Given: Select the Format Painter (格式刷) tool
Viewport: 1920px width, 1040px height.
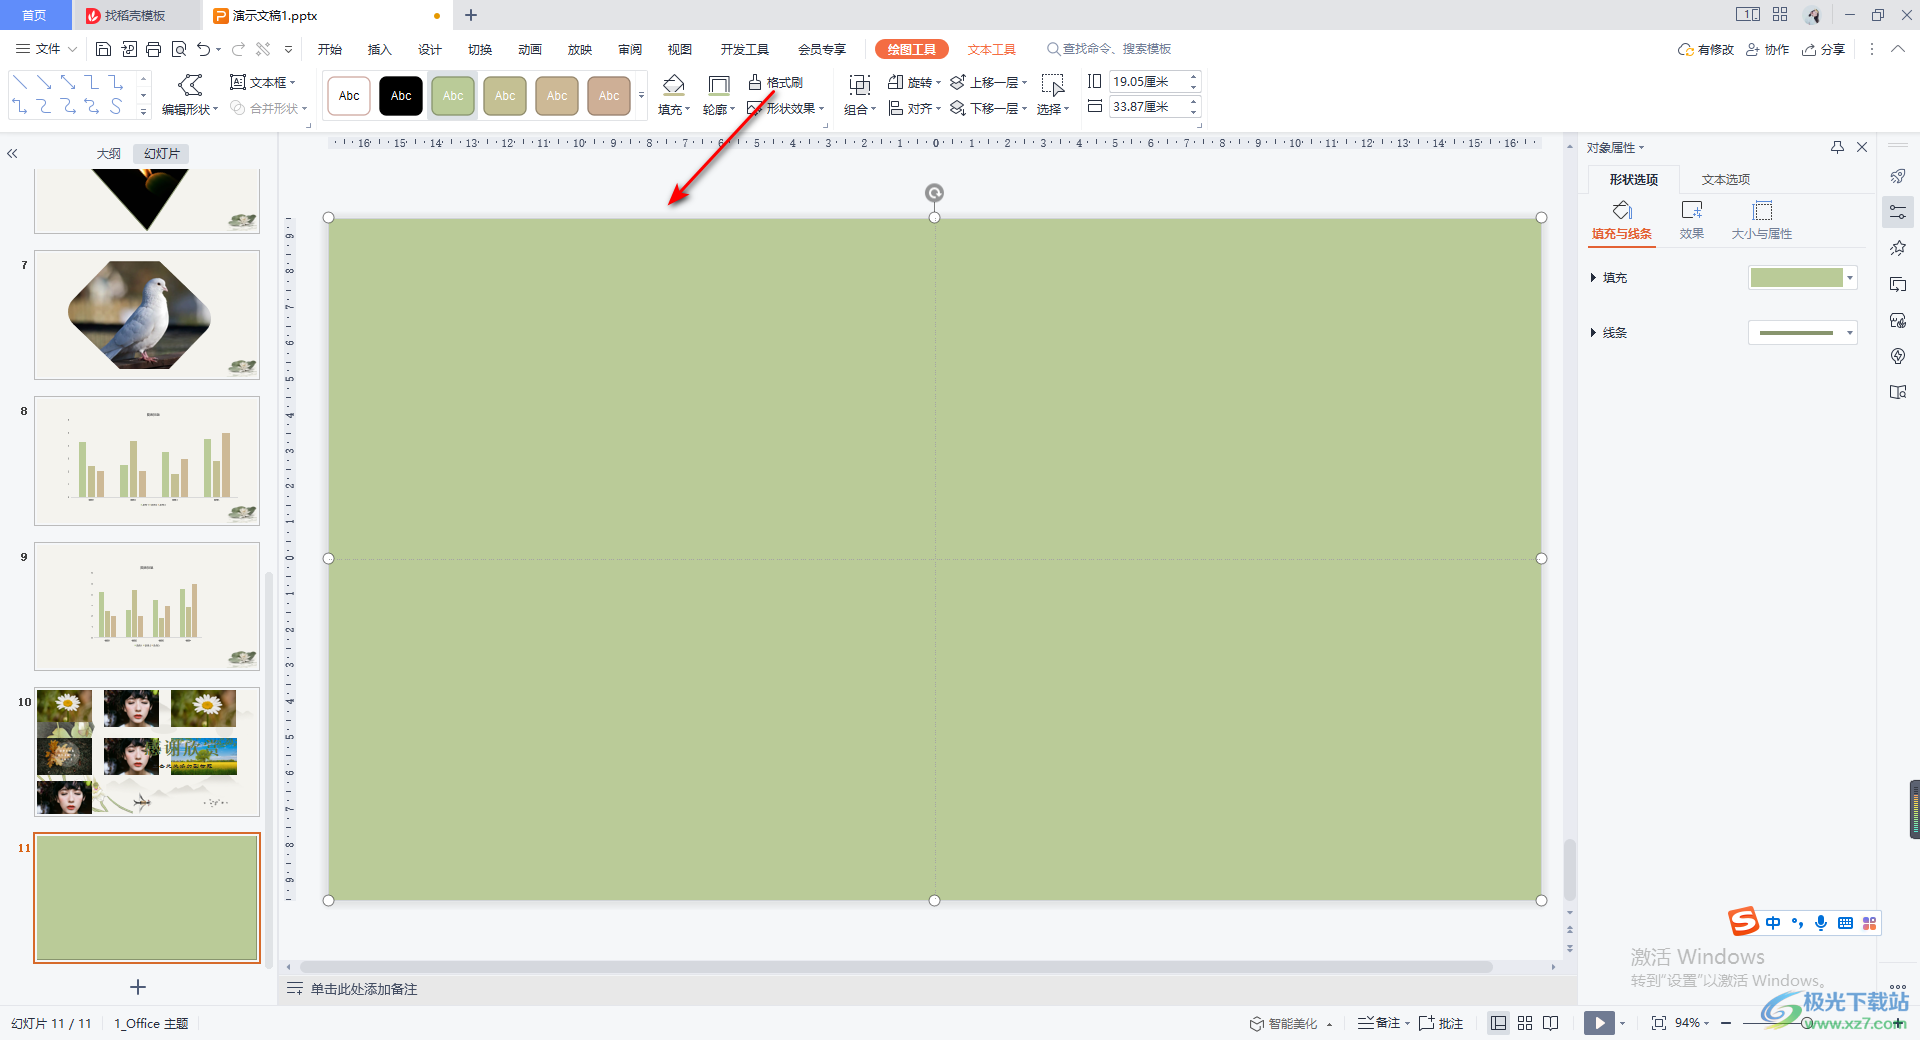Looking at the screenshot, I should 776,82.
